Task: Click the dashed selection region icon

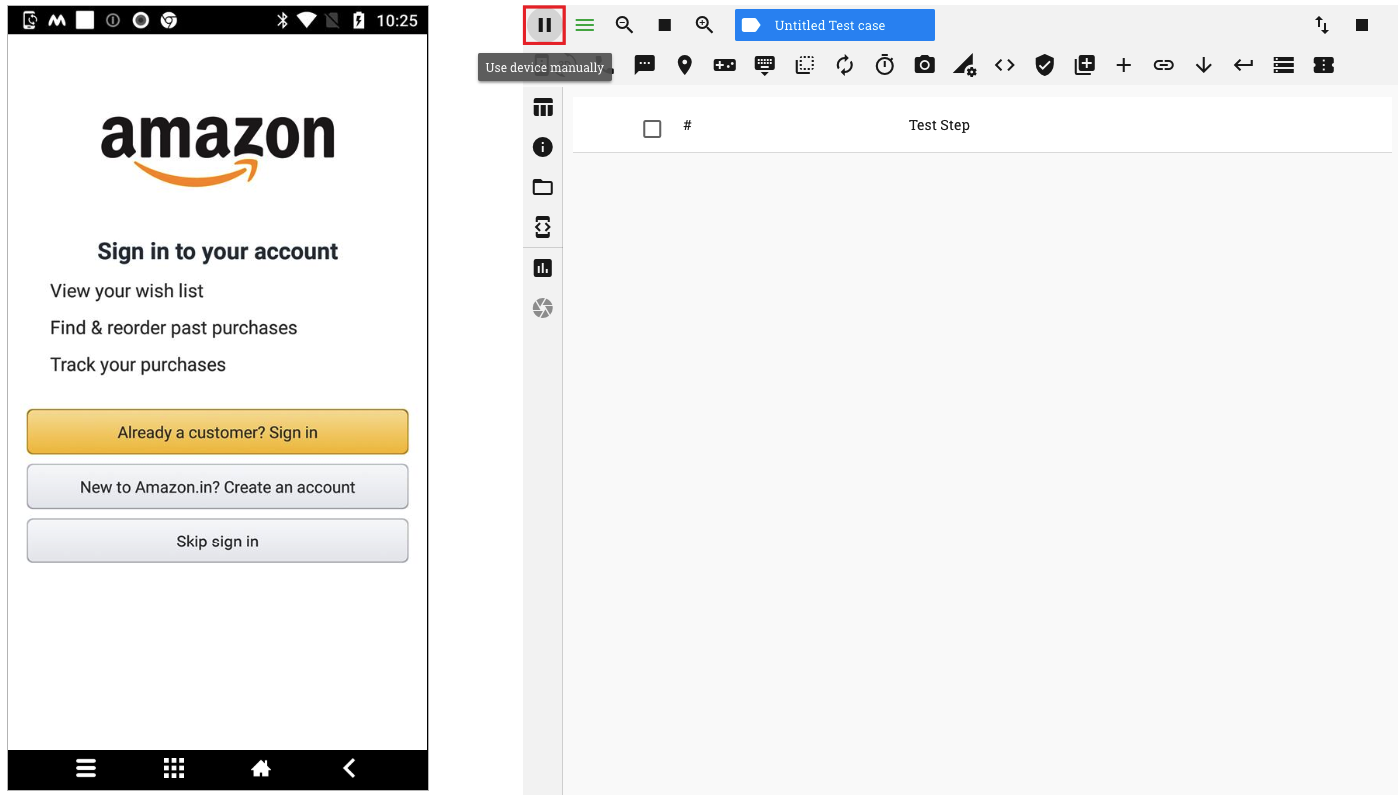Action: pyautogui.click(x=805, y=65)
